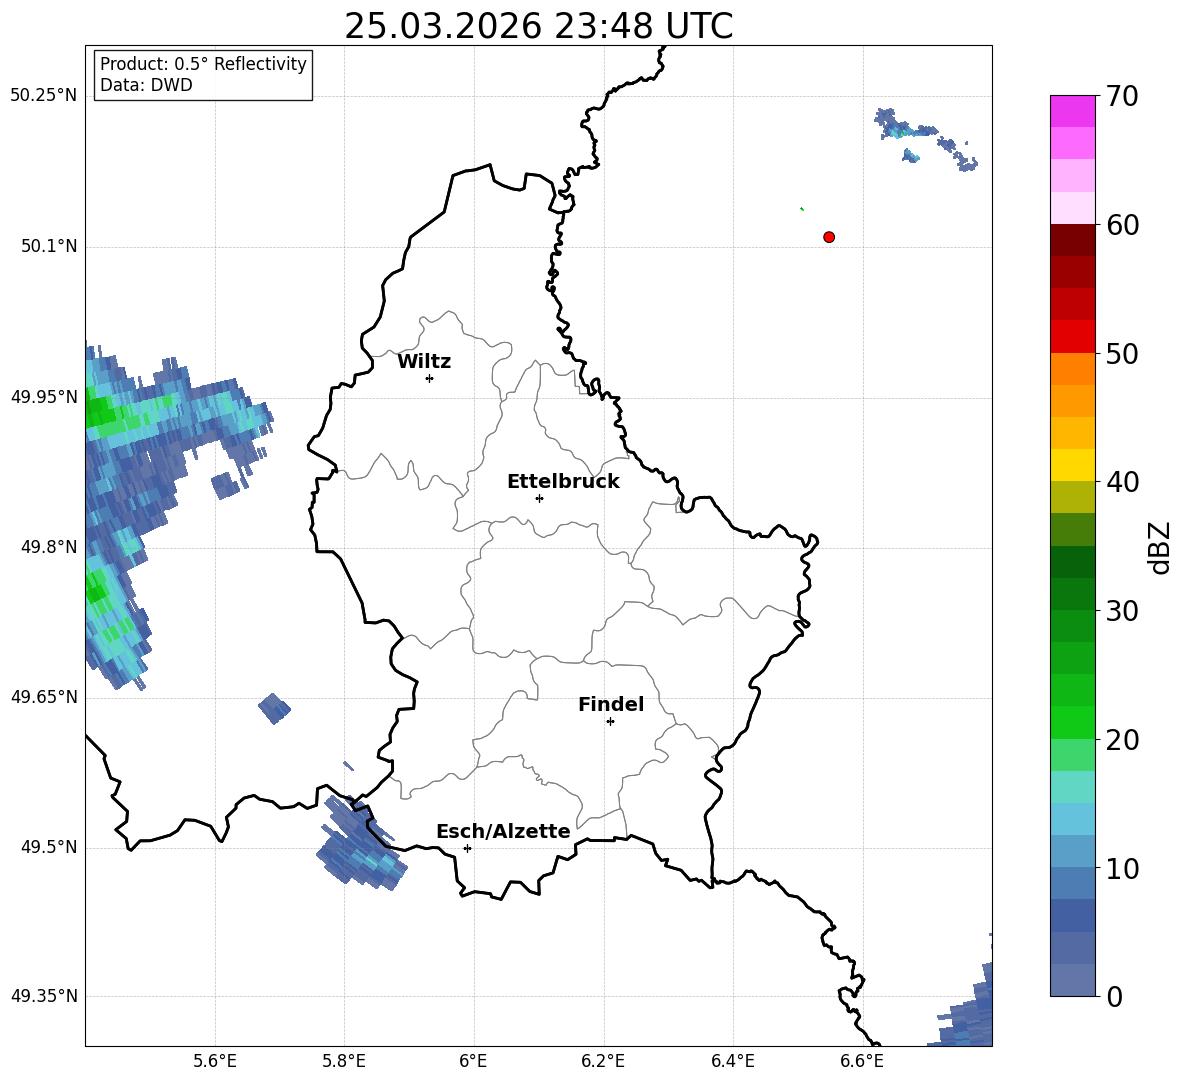Click the 30 value on the colorbar
Image resolution: width=1184 pixels, height=1081 pixels.
(x=1121, y=610)
